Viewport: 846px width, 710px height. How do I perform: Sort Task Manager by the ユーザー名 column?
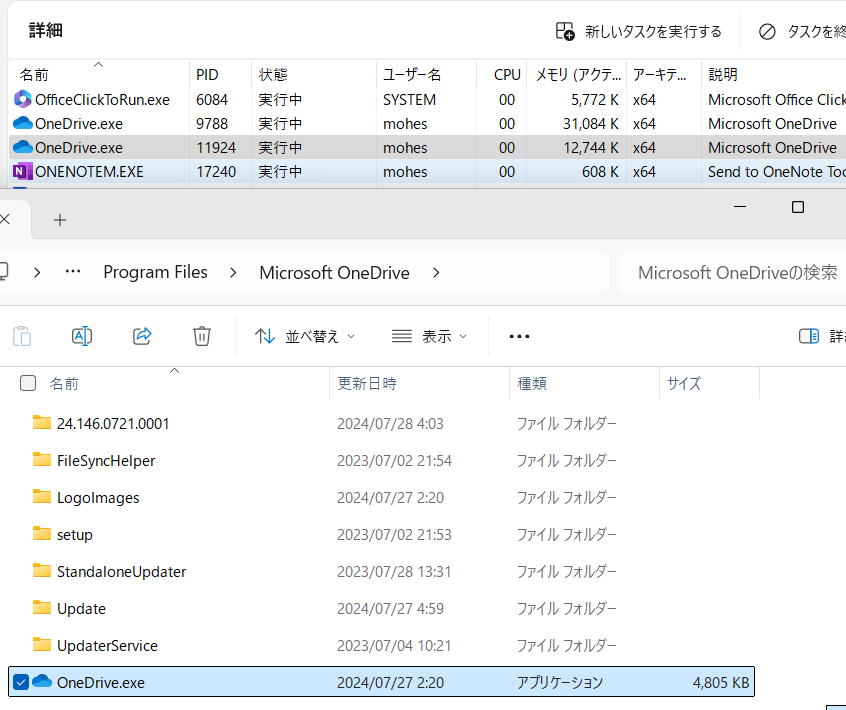point(426,74)
